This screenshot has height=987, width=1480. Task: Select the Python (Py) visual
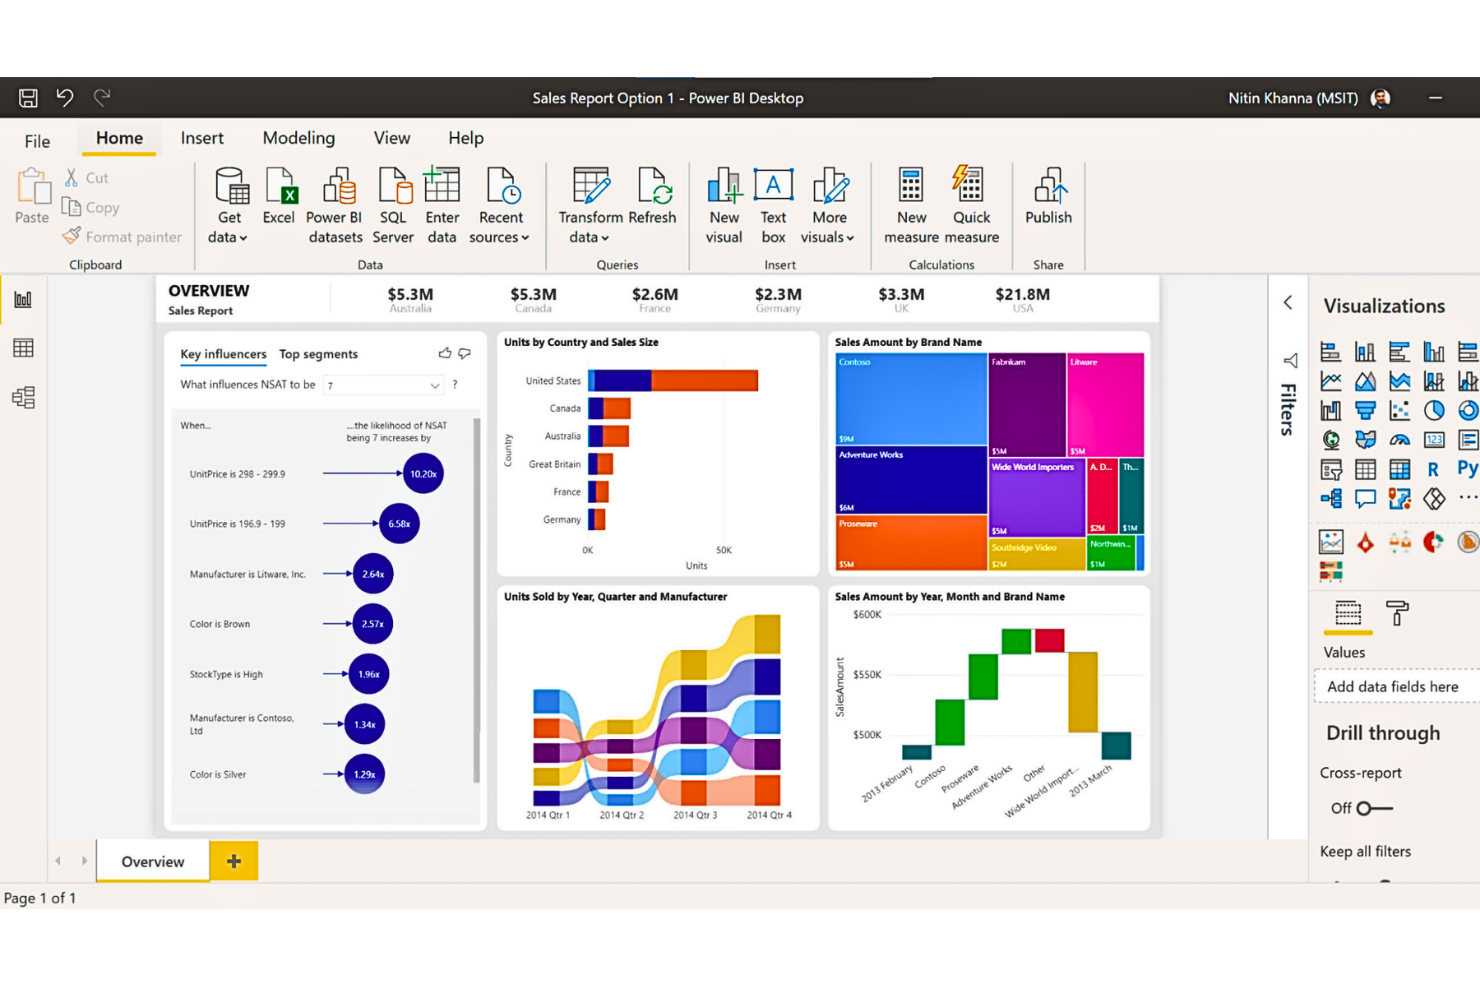(1467, 468)
